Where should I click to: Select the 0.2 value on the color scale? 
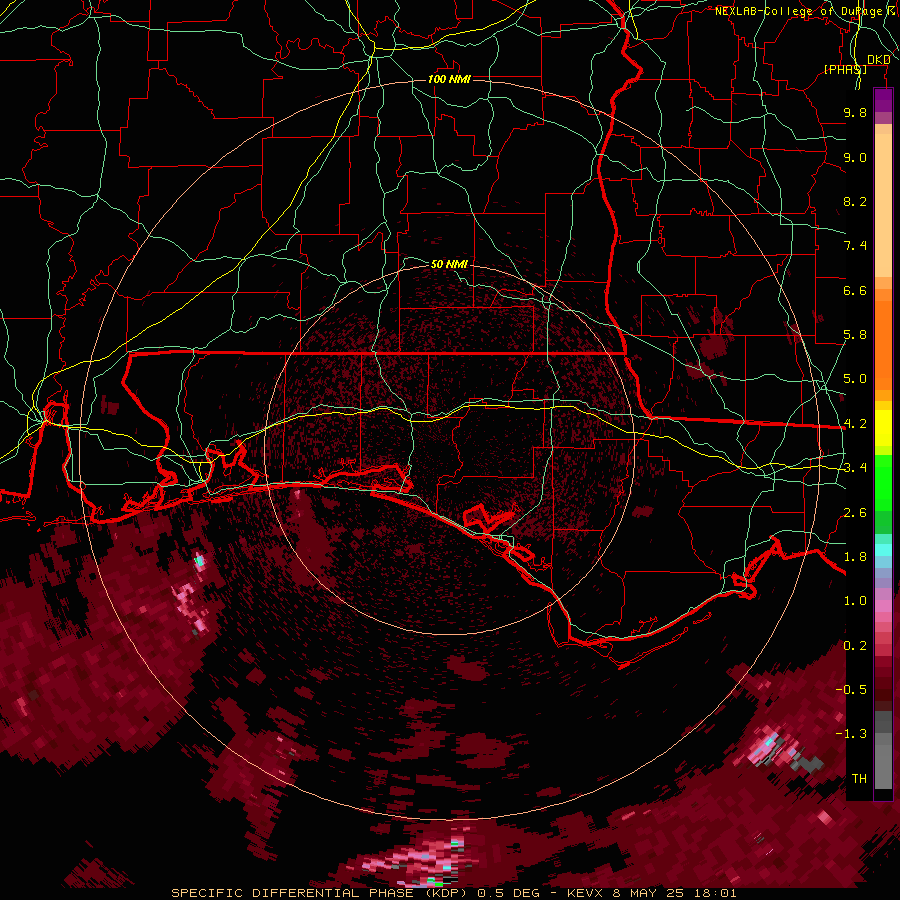855,646
